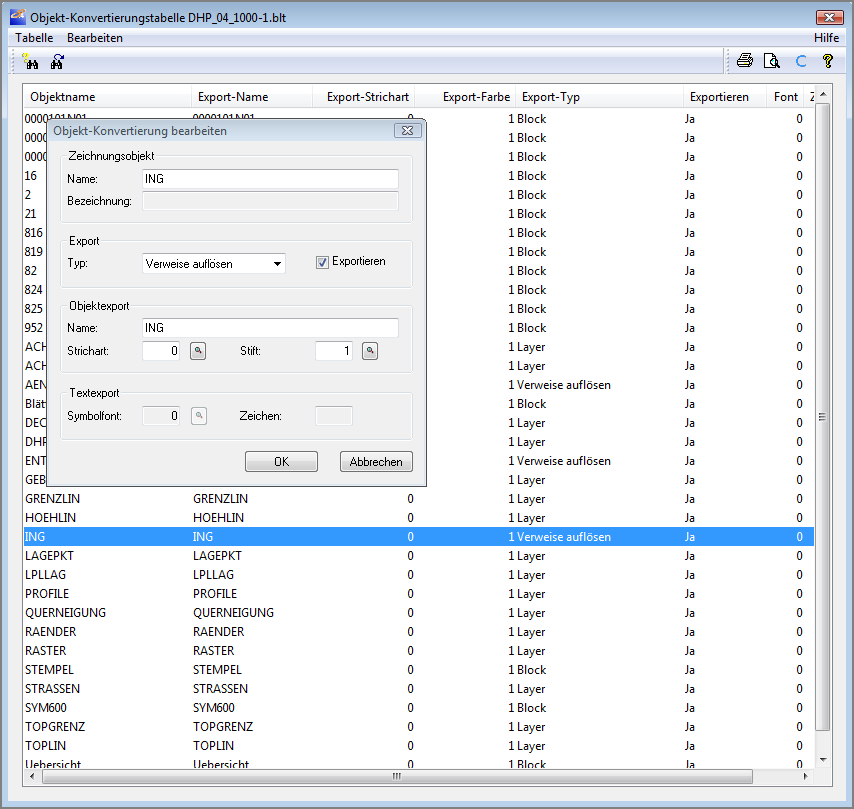Select HOEHLIN in the Objektname column
The image size is (854, 809).
tap(50, 518)
